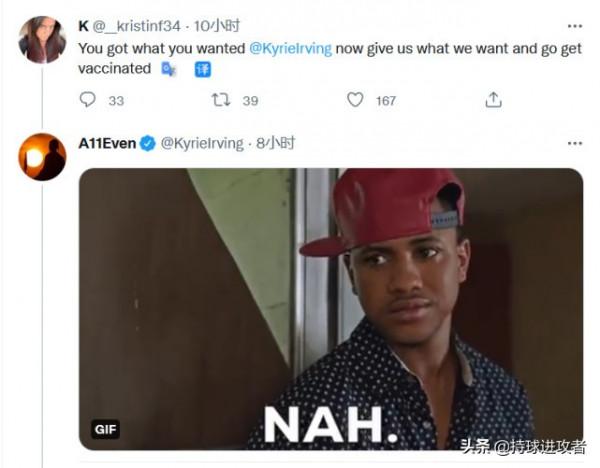Like the tweet with the heart icon
600x468 pixels.
[355, 100]
